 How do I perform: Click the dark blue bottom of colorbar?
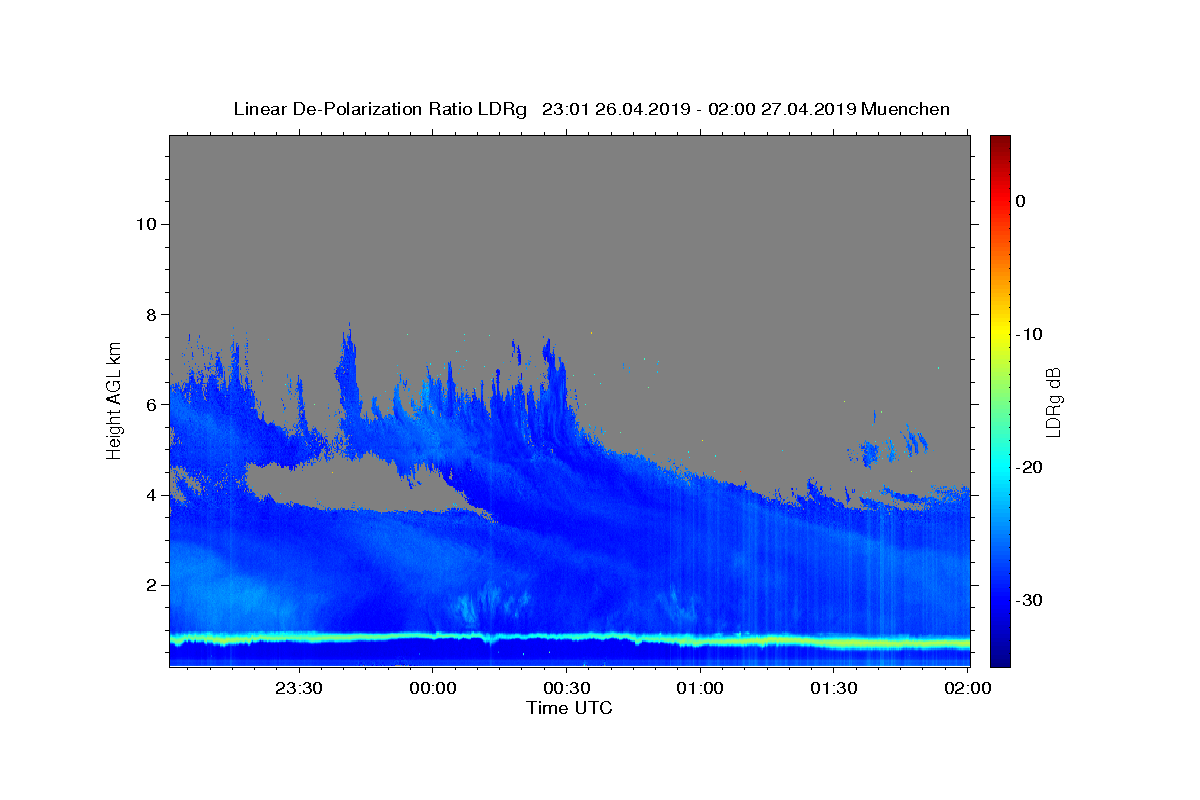click(x=1000, y=655)
